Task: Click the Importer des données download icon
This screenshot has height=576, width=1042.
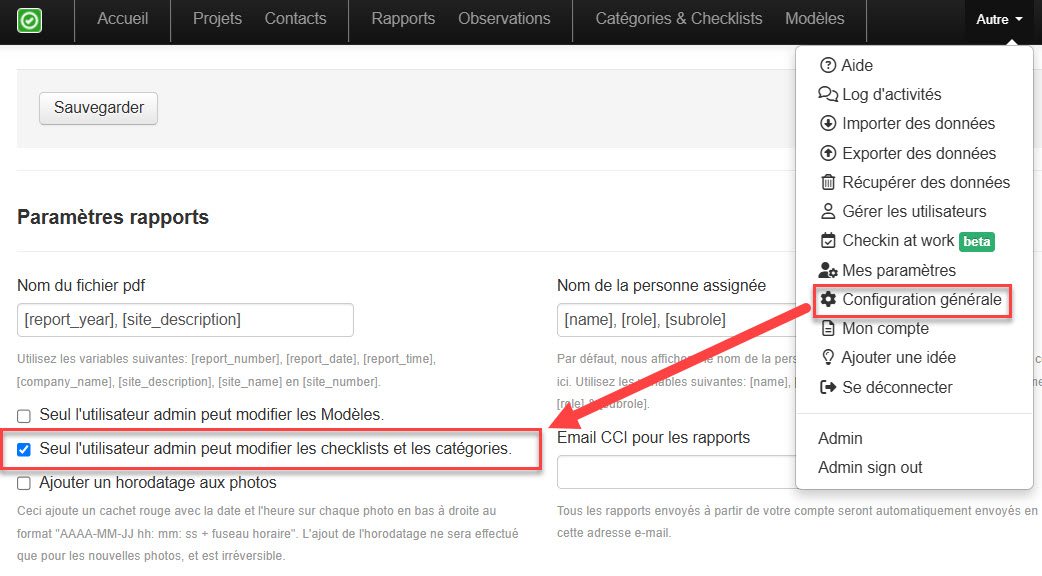Action: (x=827, y=124)
